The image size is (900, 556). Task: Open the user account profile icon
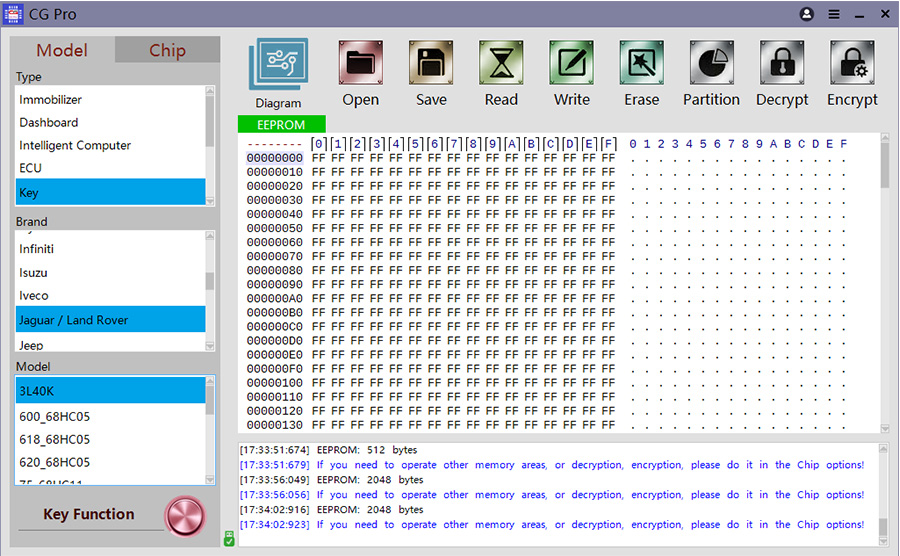point(807,15)
